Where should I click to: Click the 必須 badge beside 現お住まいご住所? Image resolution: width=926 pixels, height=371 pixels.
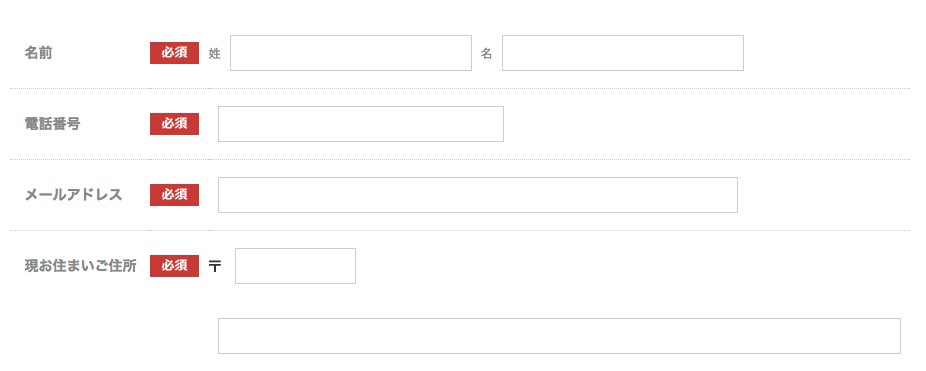pos(174,266)
